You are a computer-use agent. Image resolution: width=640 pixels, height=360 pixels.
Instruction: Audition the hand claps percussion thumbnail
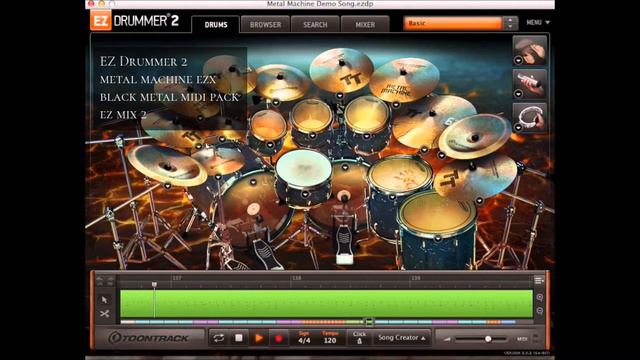click(x=529, y=51)
